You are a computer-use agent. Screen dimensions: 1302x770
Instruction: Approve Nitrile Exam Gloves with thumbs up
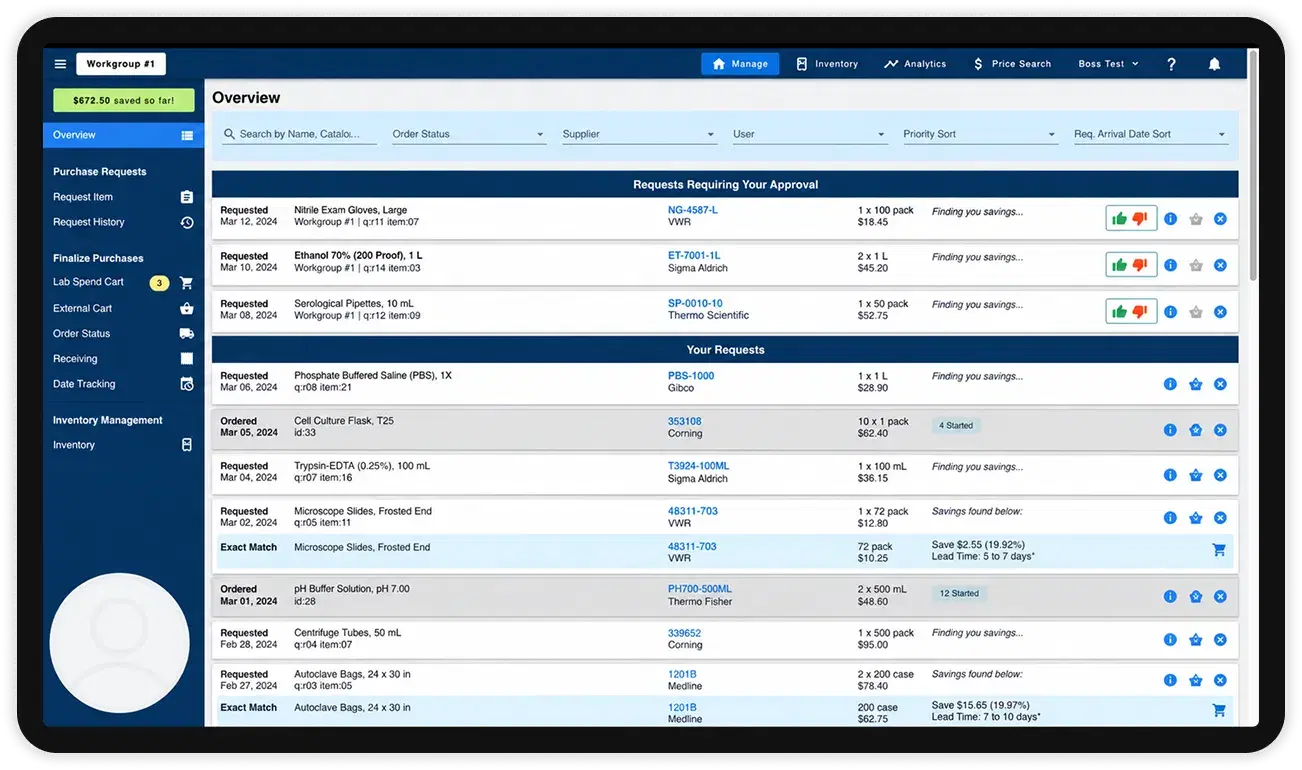[1119, 218]
